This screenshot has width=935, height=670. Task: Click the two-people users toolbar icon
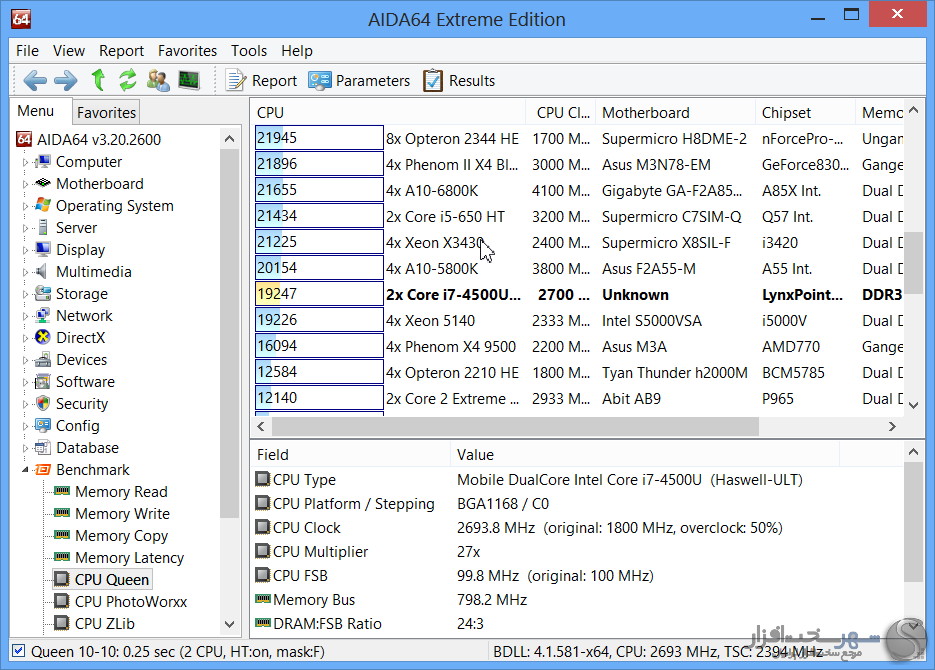click(158, 80)
